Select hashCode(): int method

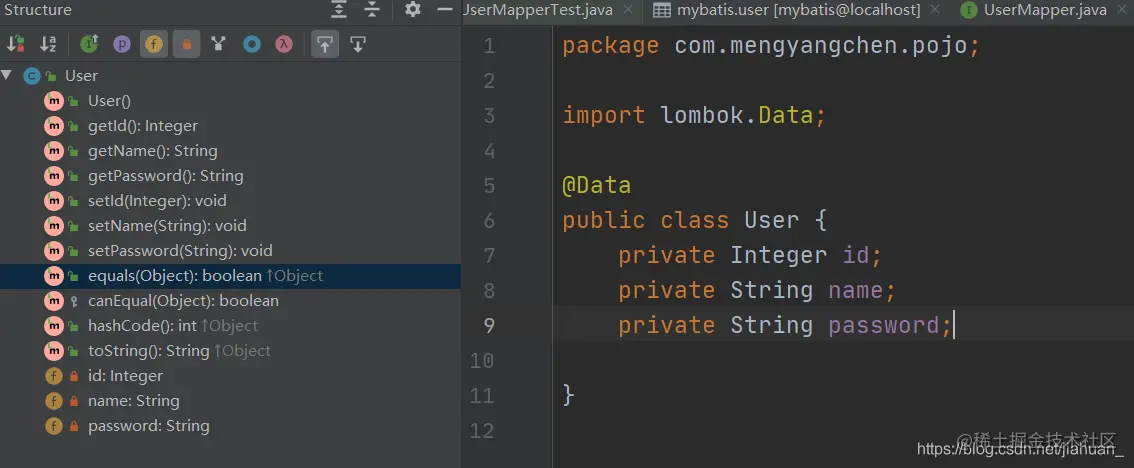tap(173, 326)
